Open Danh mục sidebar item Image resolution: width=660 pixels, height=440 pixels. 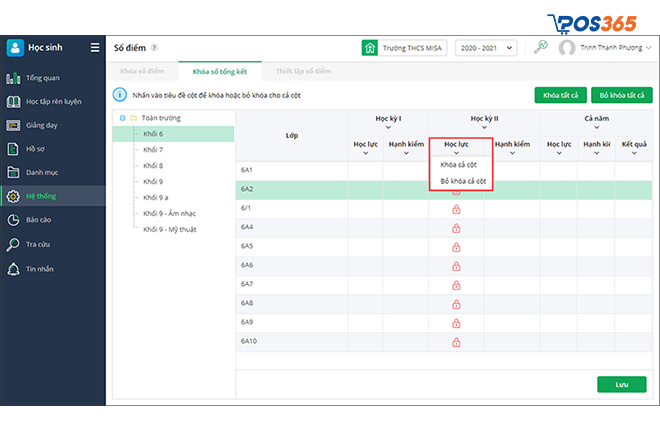(41, 173)
